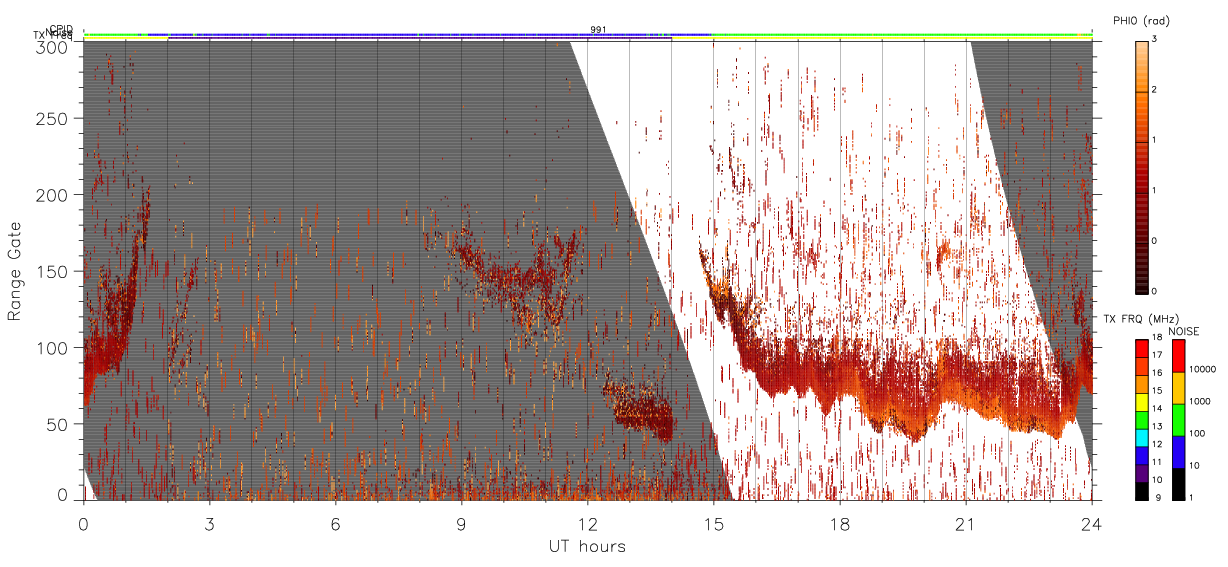This screenshot has height=567, width=1228.
Task: Click the 10000 tick on NOISE scale
Action: tap(1202, 369)
